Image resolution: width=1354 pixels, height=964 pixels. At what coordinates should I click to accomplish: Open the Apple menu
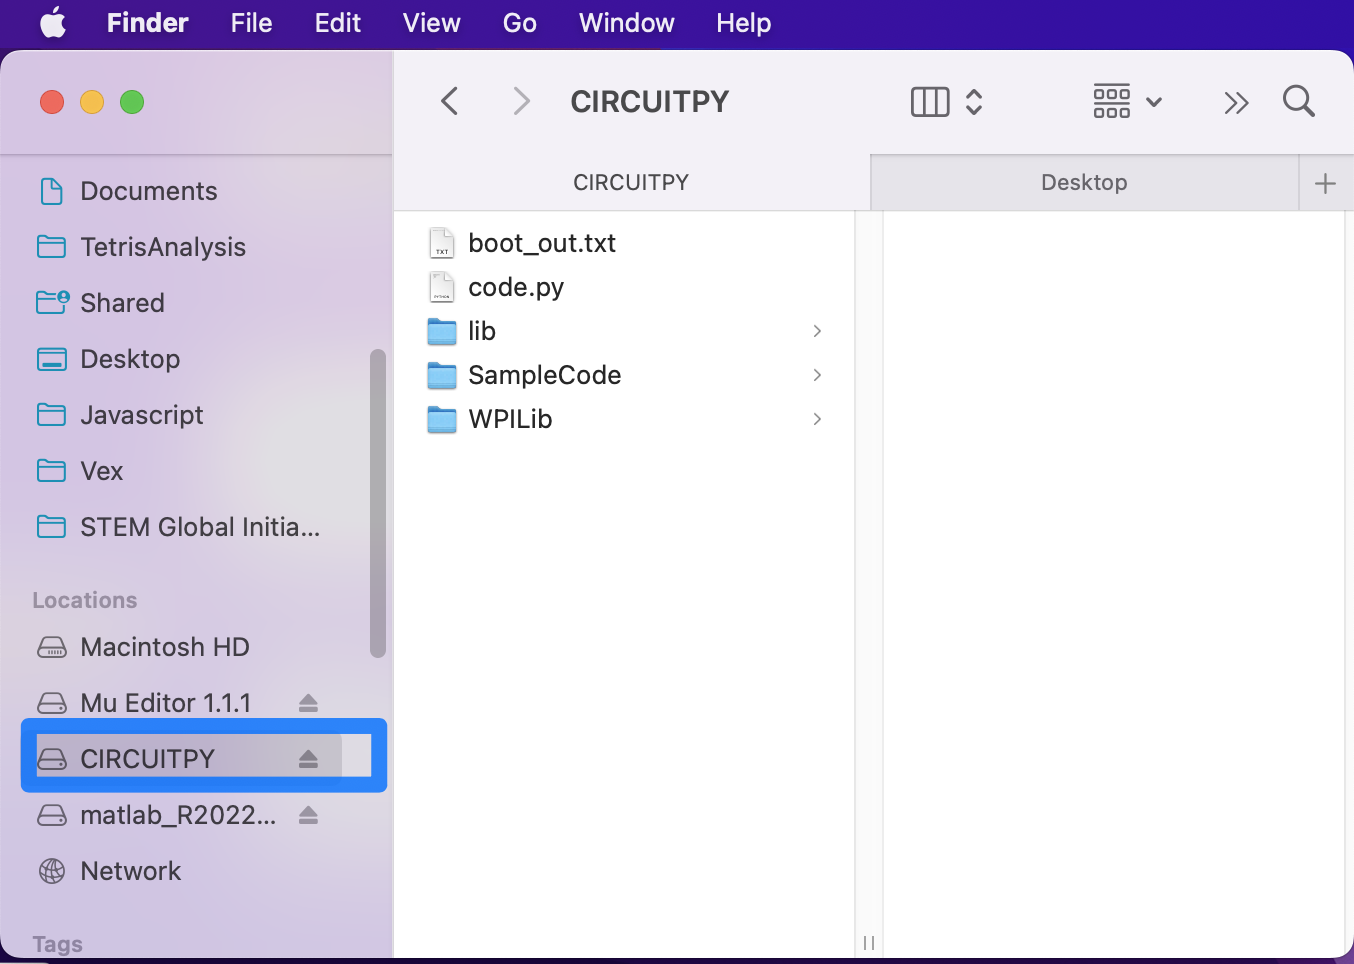coord(53,23)
